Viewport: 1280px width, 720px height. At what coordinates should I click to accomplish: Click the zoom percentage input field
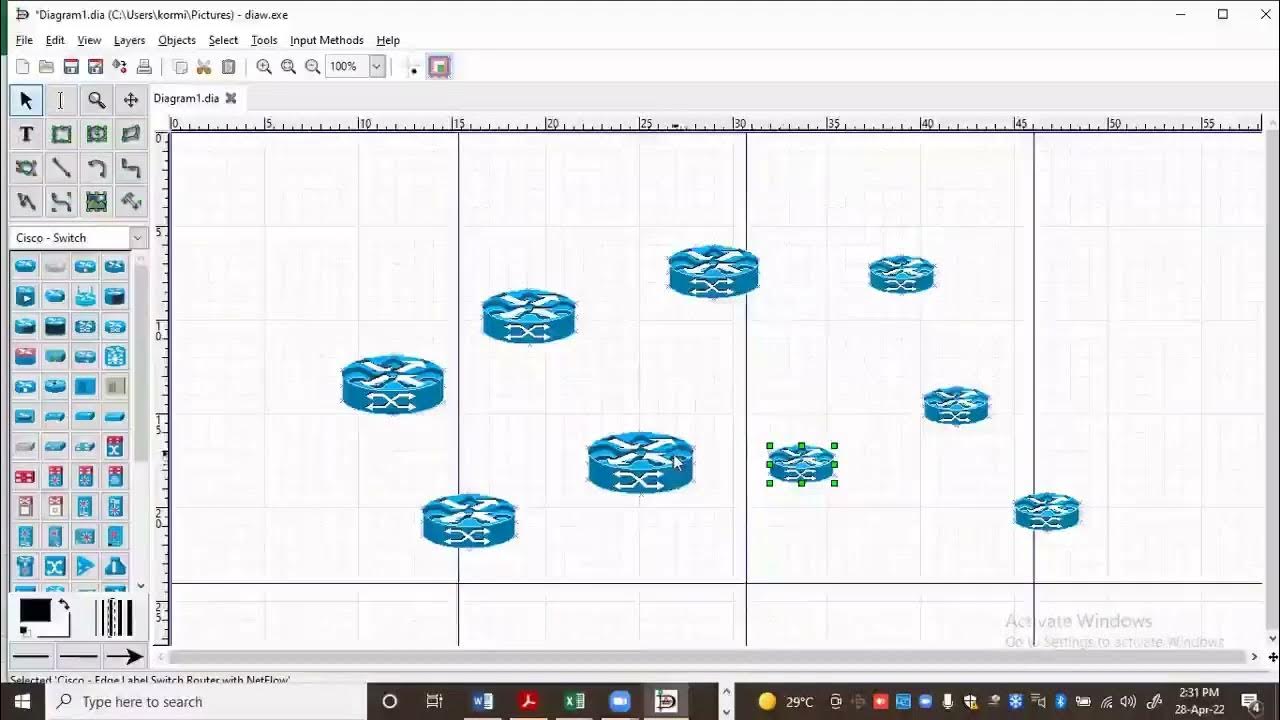[x=347, y=67]
